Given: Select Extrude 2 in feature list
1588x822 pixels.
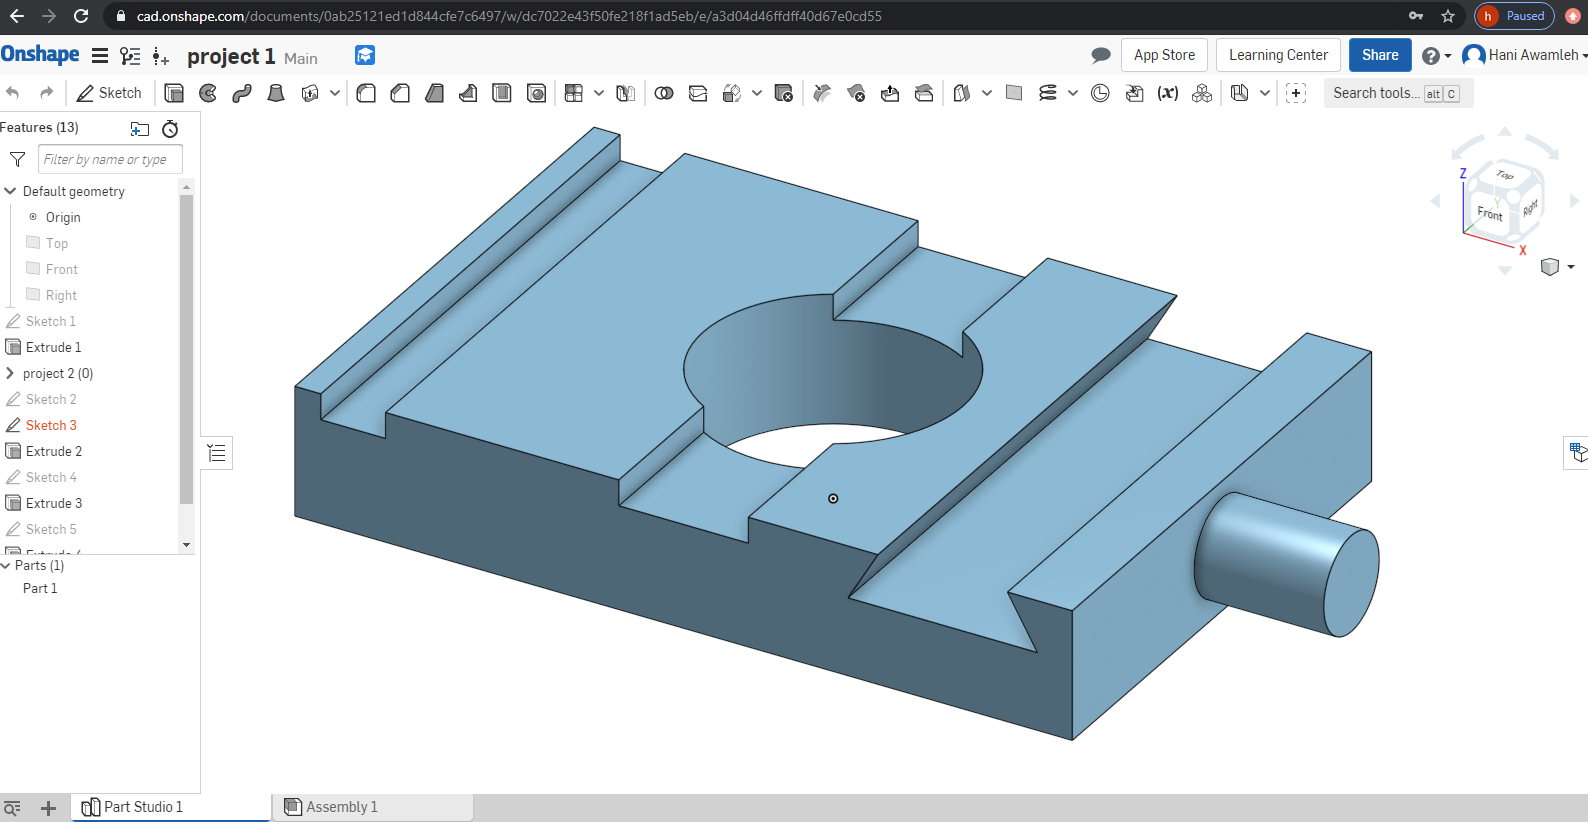Looking at the screenshot, I should 54,451.
